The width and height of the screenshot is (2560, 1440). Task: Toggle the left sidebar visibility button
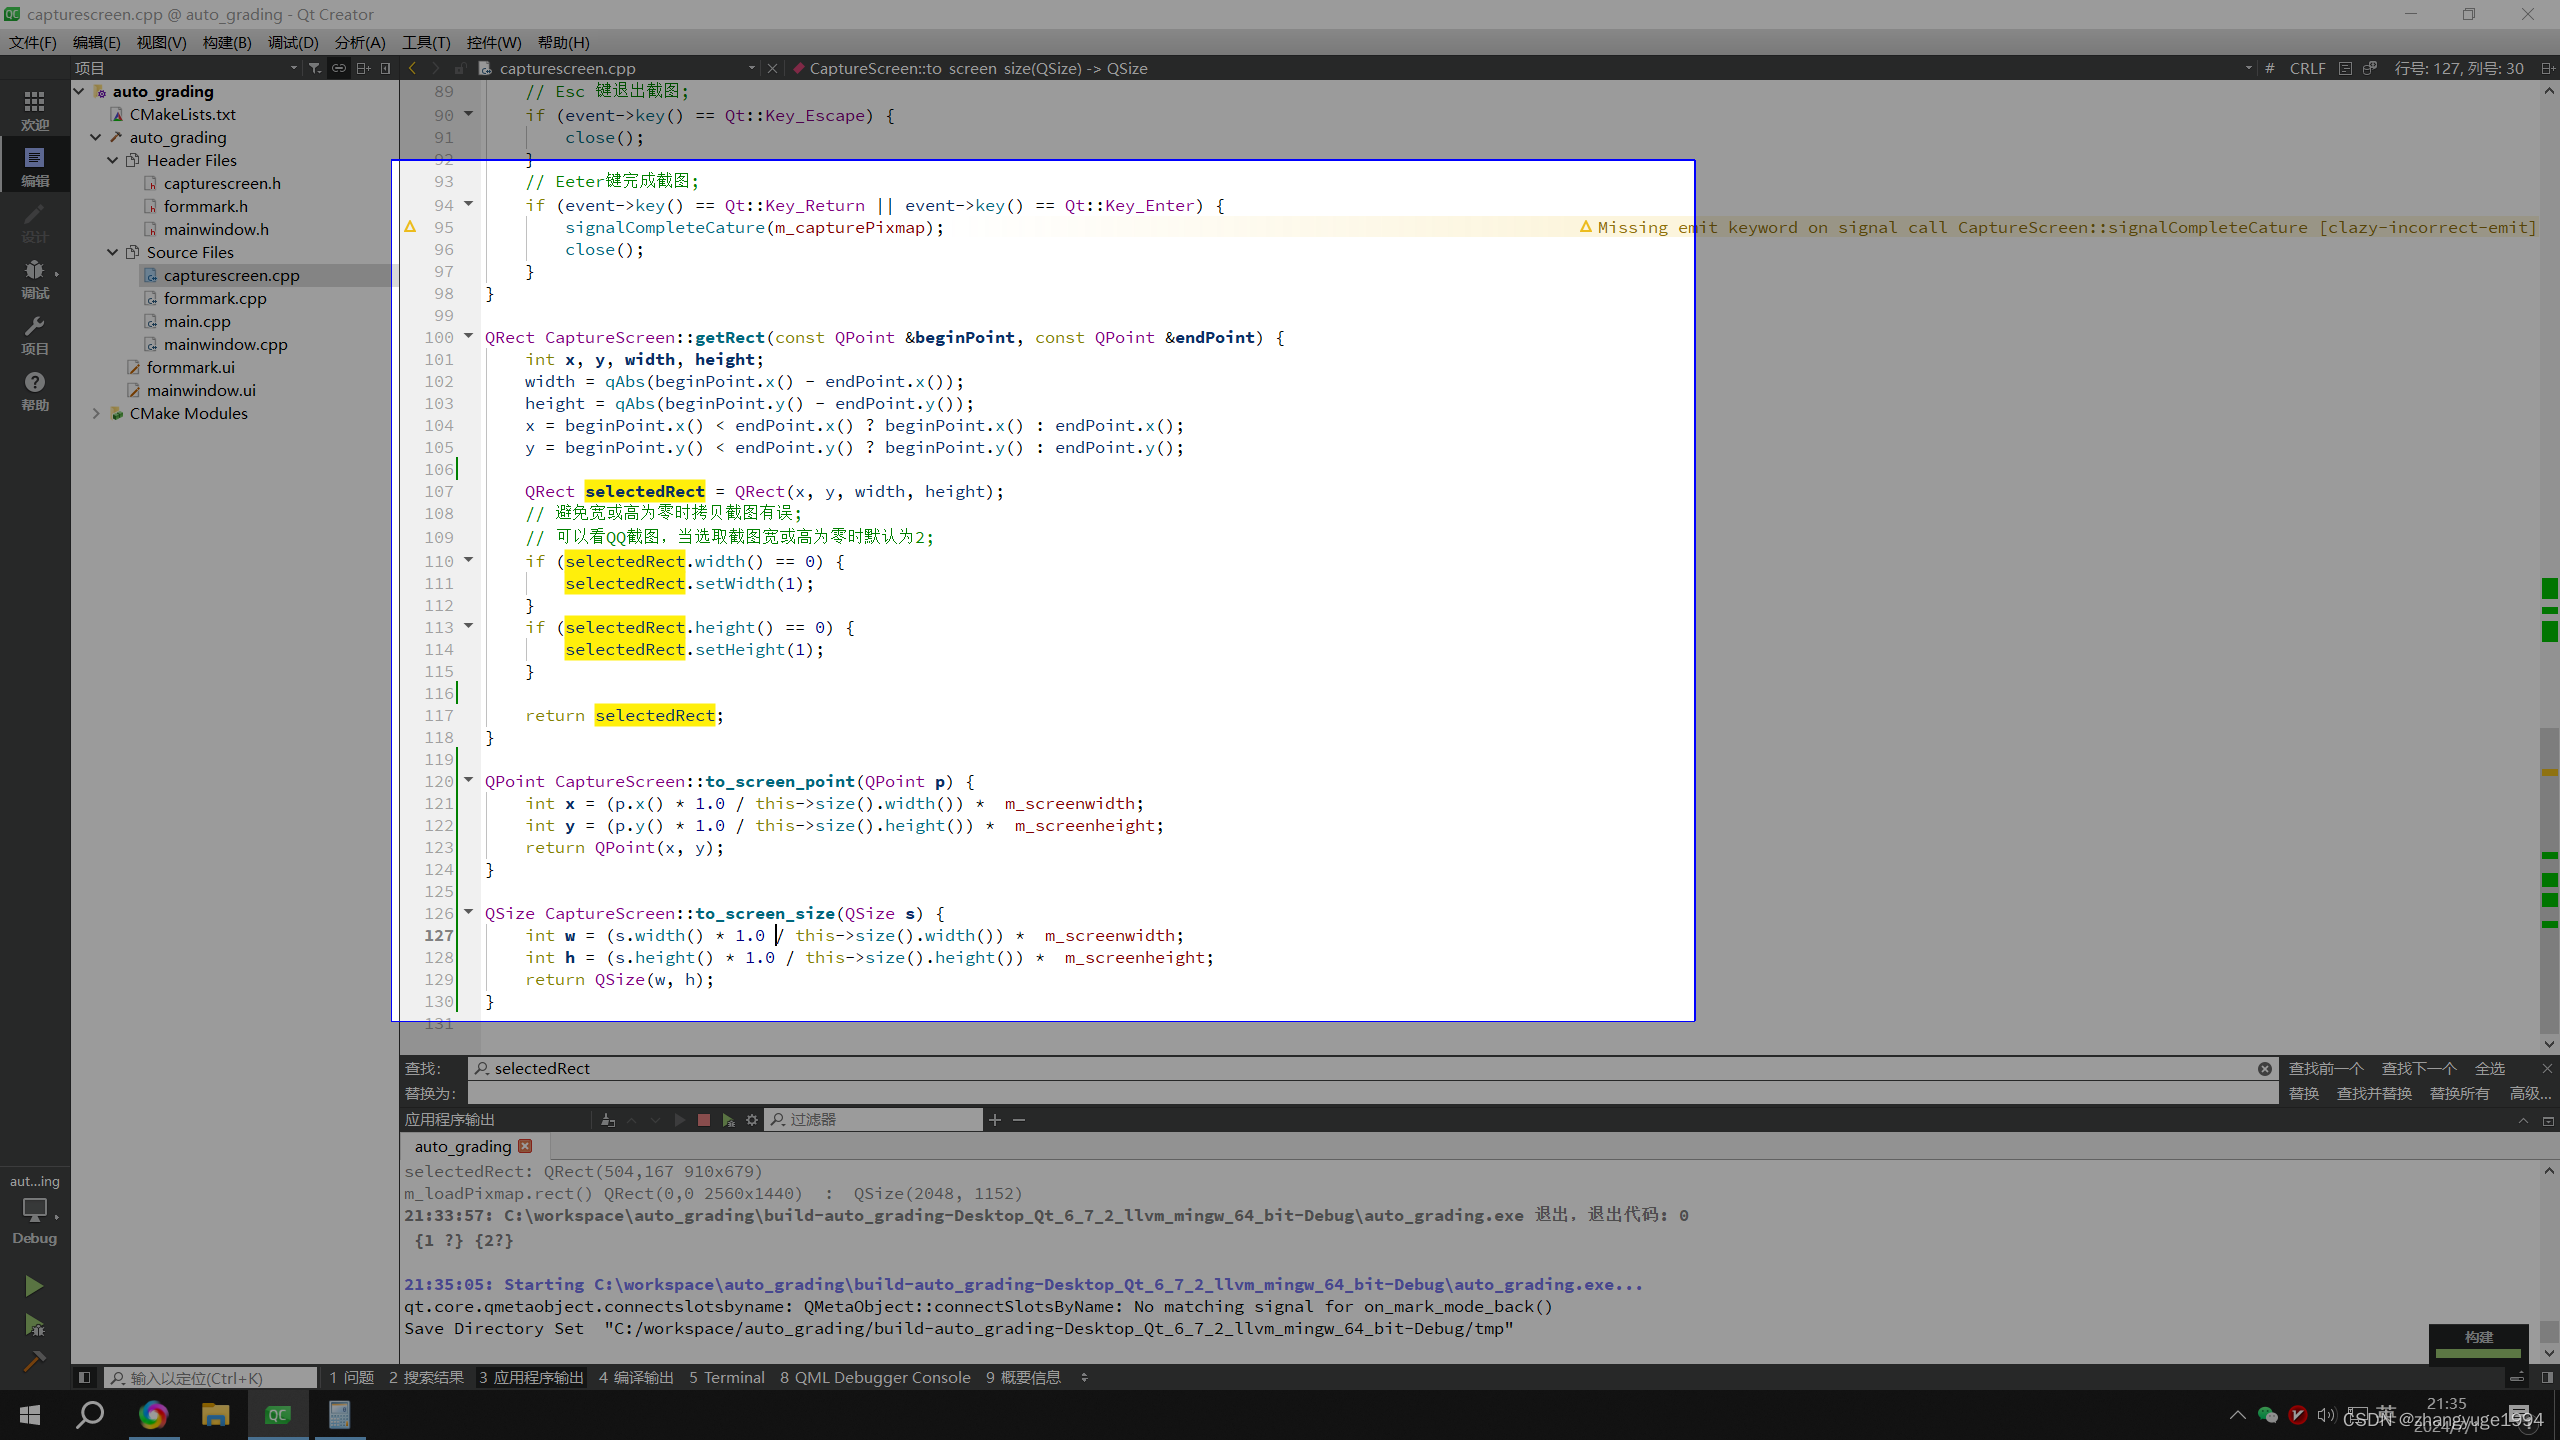(x=85, y=1378)
